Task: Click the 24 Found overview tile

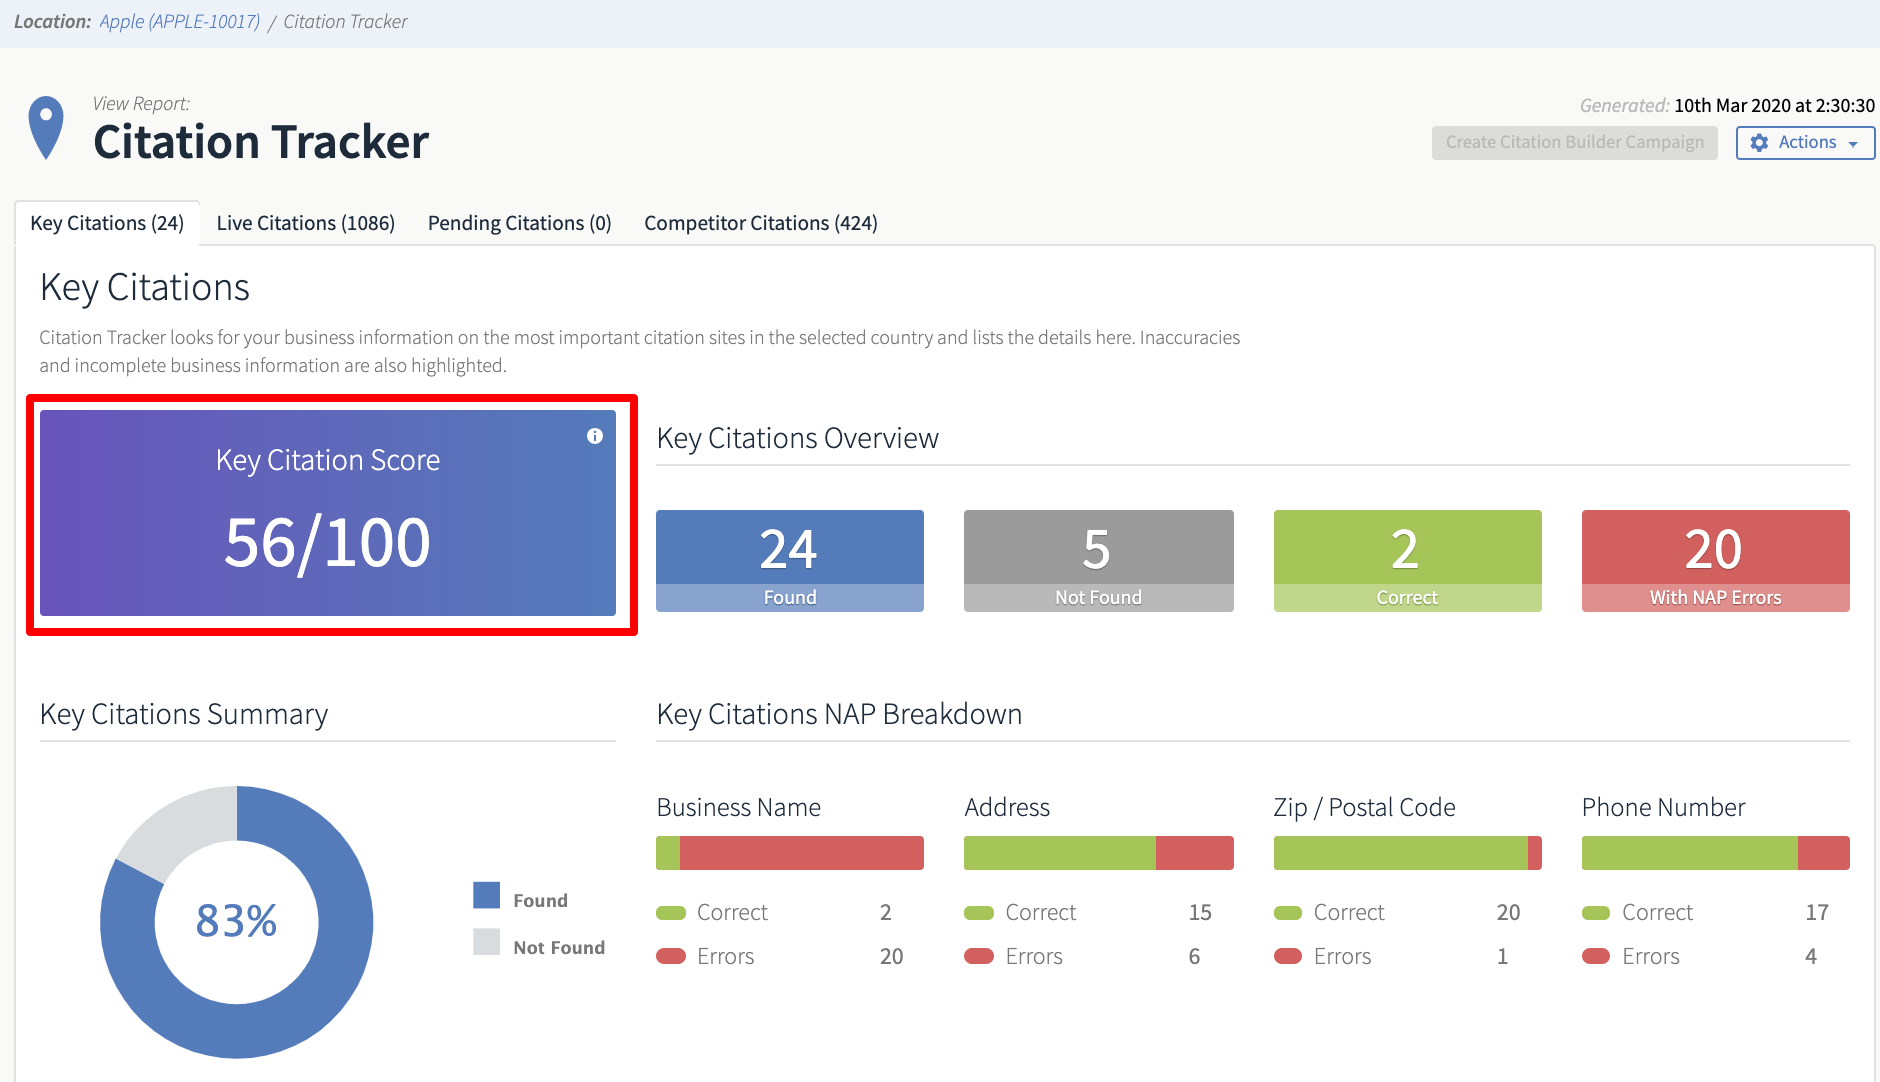Action: (x=790, y=561)
